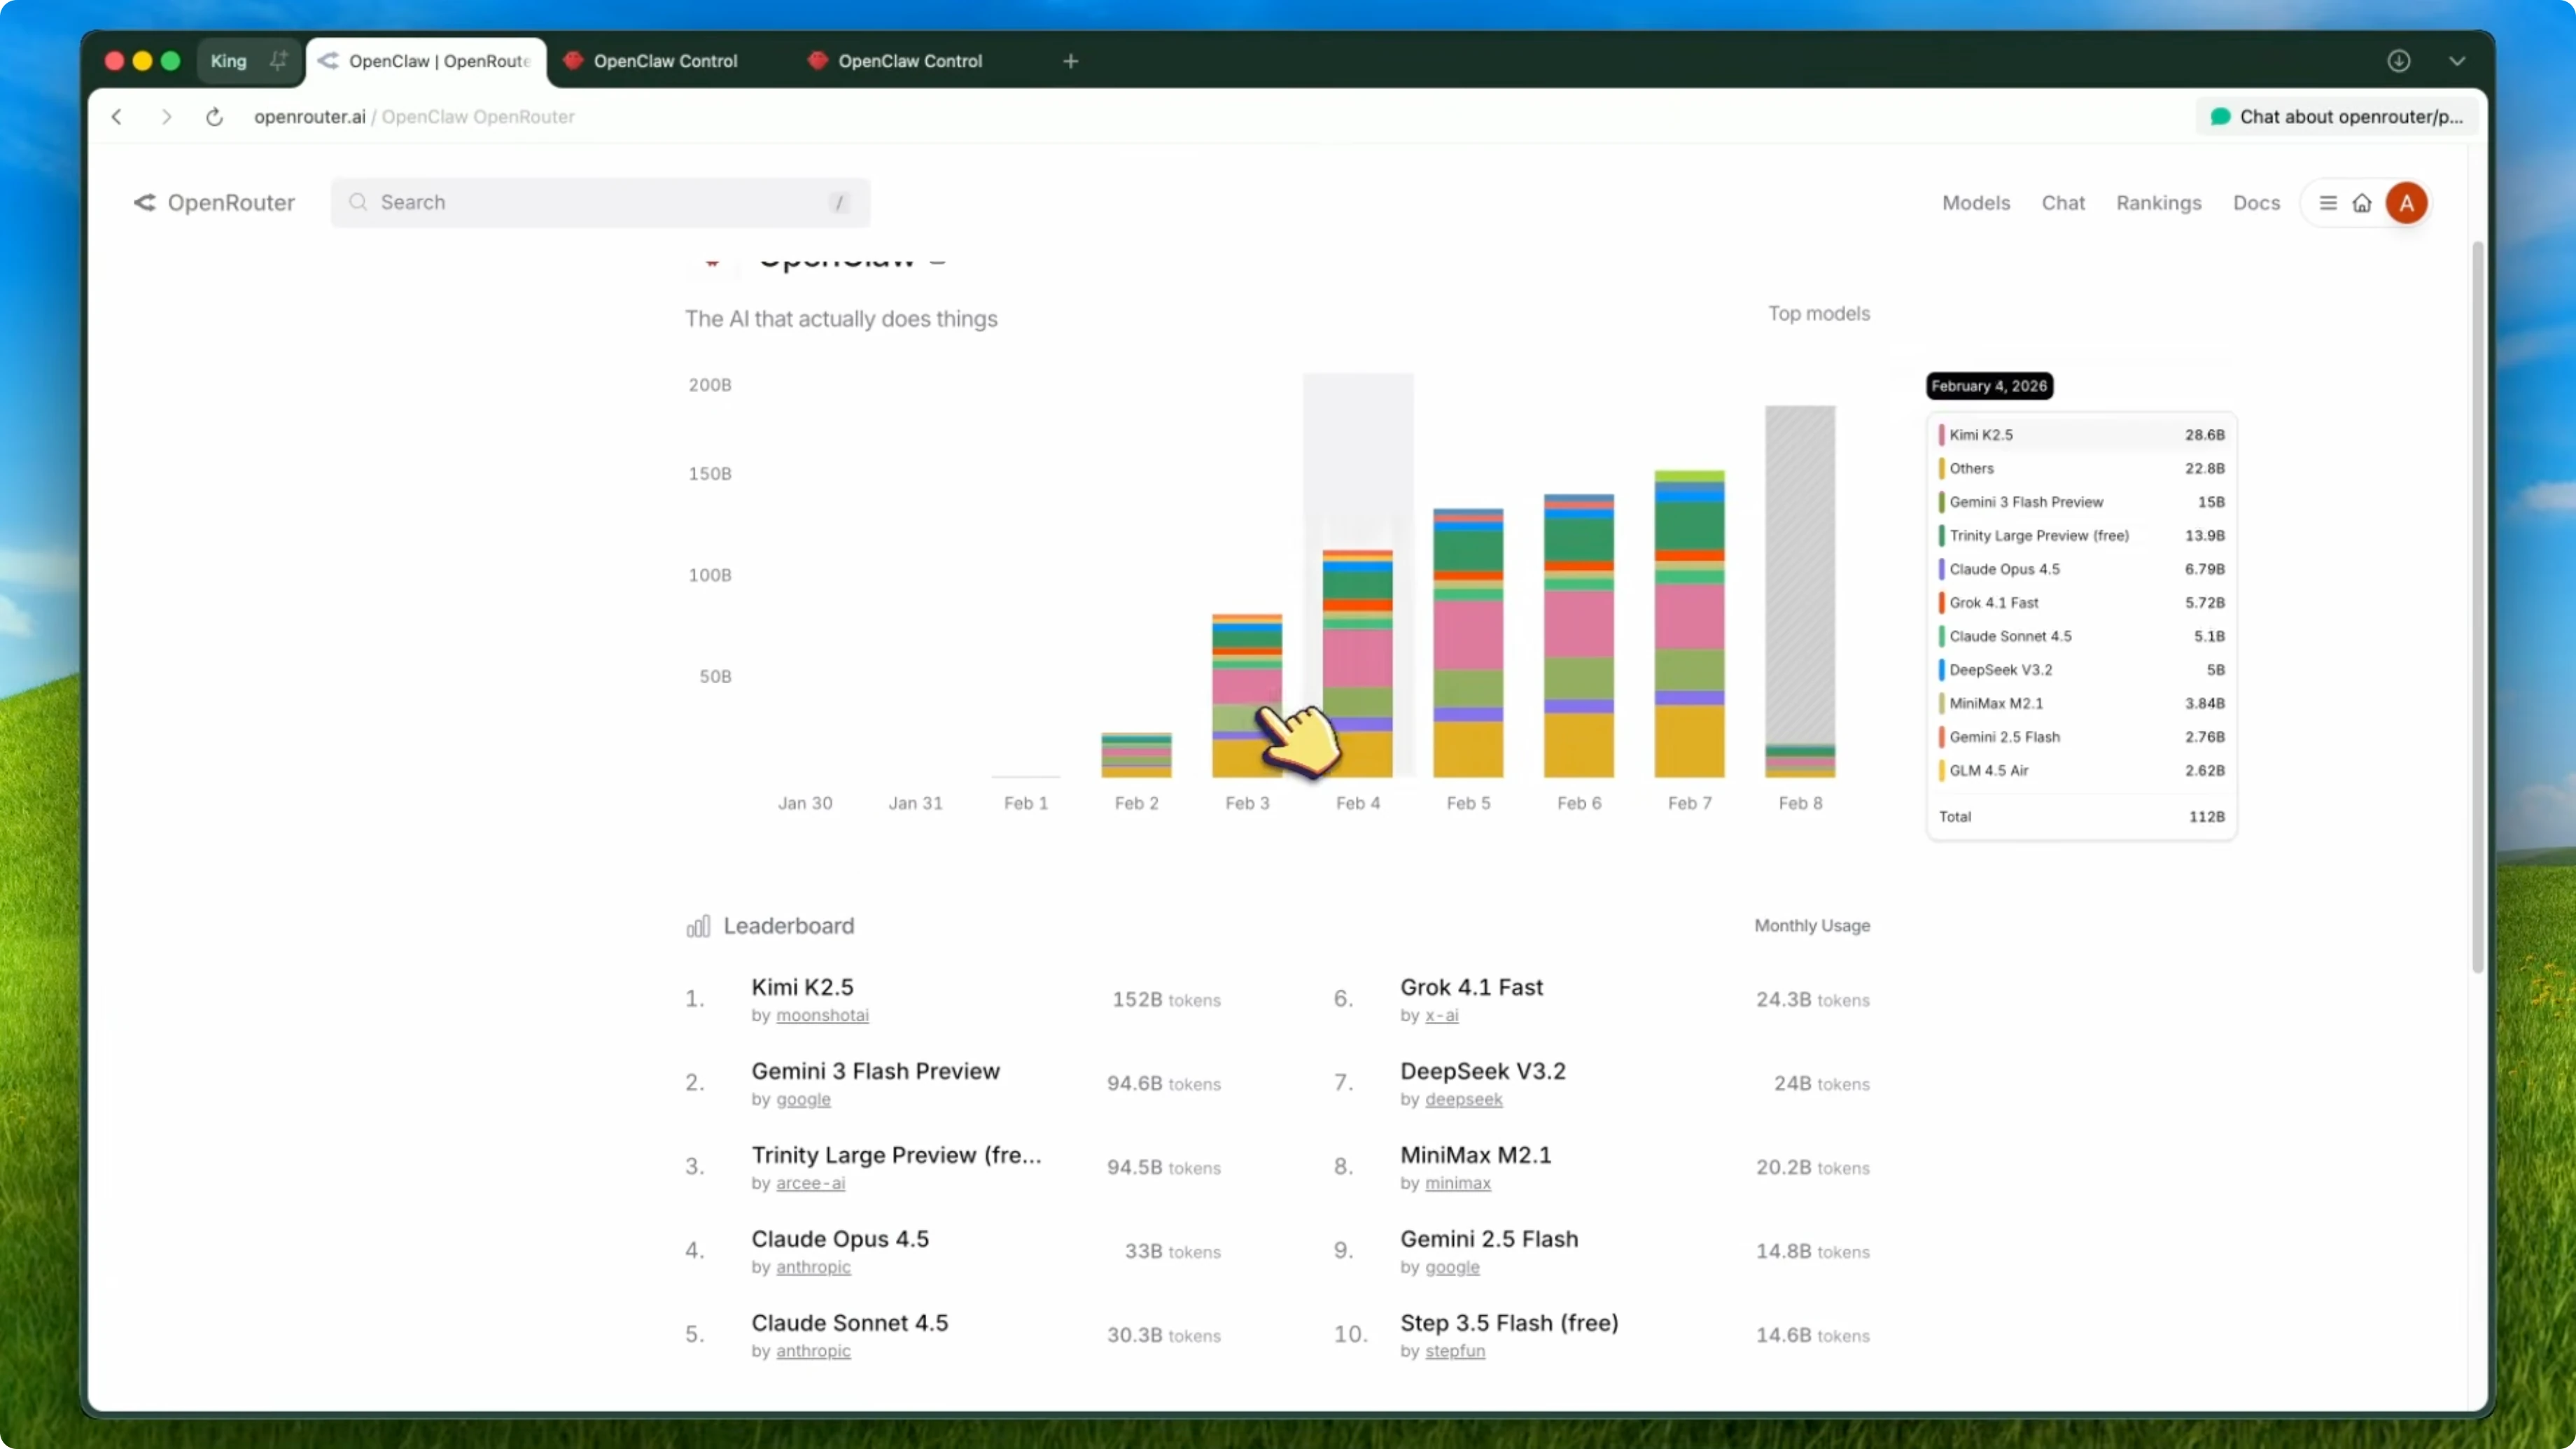Viewport: 2576px width, 1449px height.
Task: Click the moonshotai author link
Action: (x=822, y=1015)
